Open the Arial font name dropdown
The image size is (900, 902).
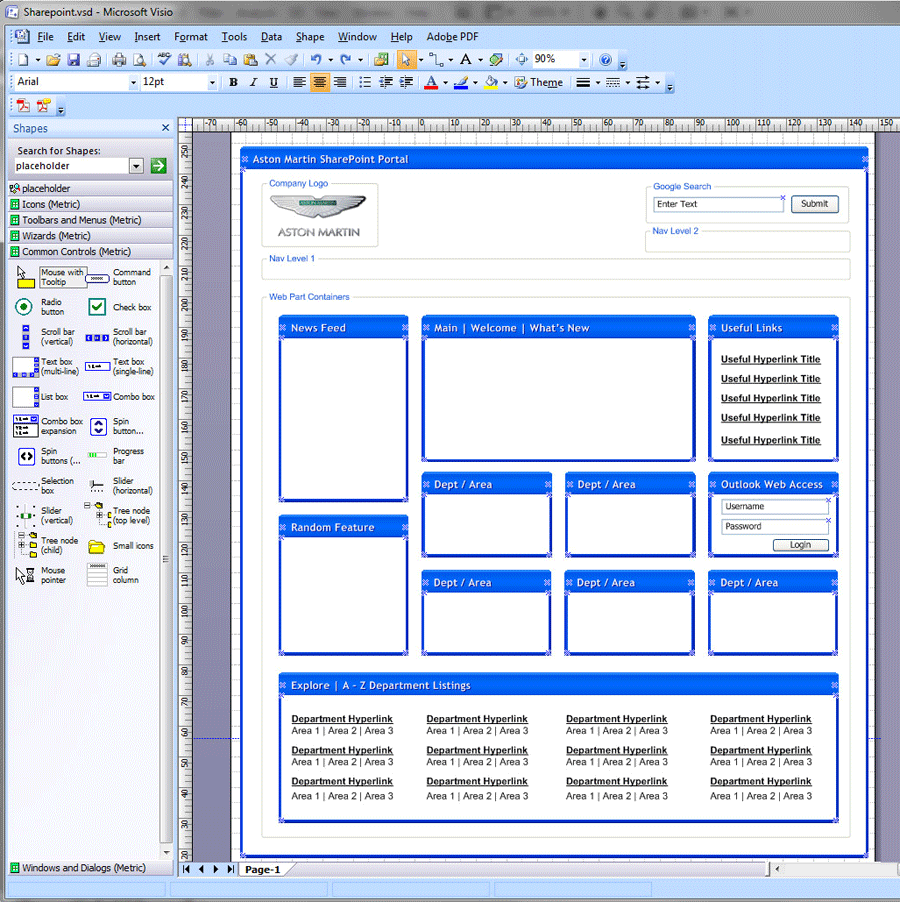pyautogui.click(x=133, y=83)
